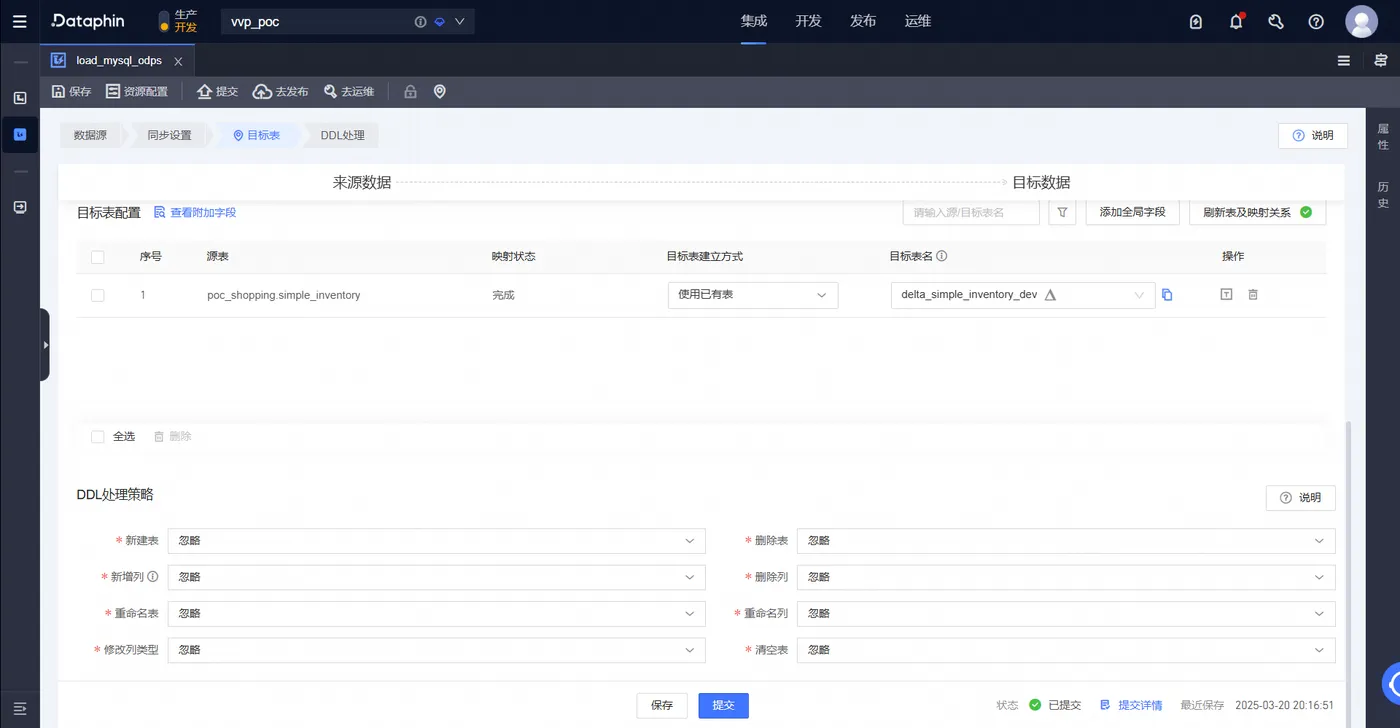Open the wrench settings icon in header
The image size is (1400, 728).
pyautogui.click(x=1276, y=21)
